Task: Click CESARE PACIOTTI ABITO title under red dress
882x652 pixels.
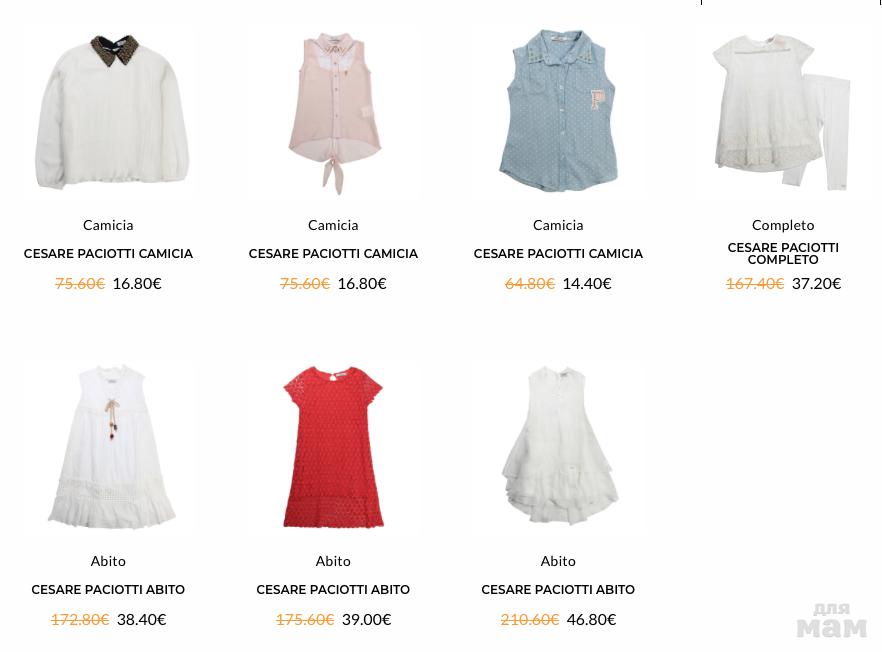Action: (x=333, y=590)
